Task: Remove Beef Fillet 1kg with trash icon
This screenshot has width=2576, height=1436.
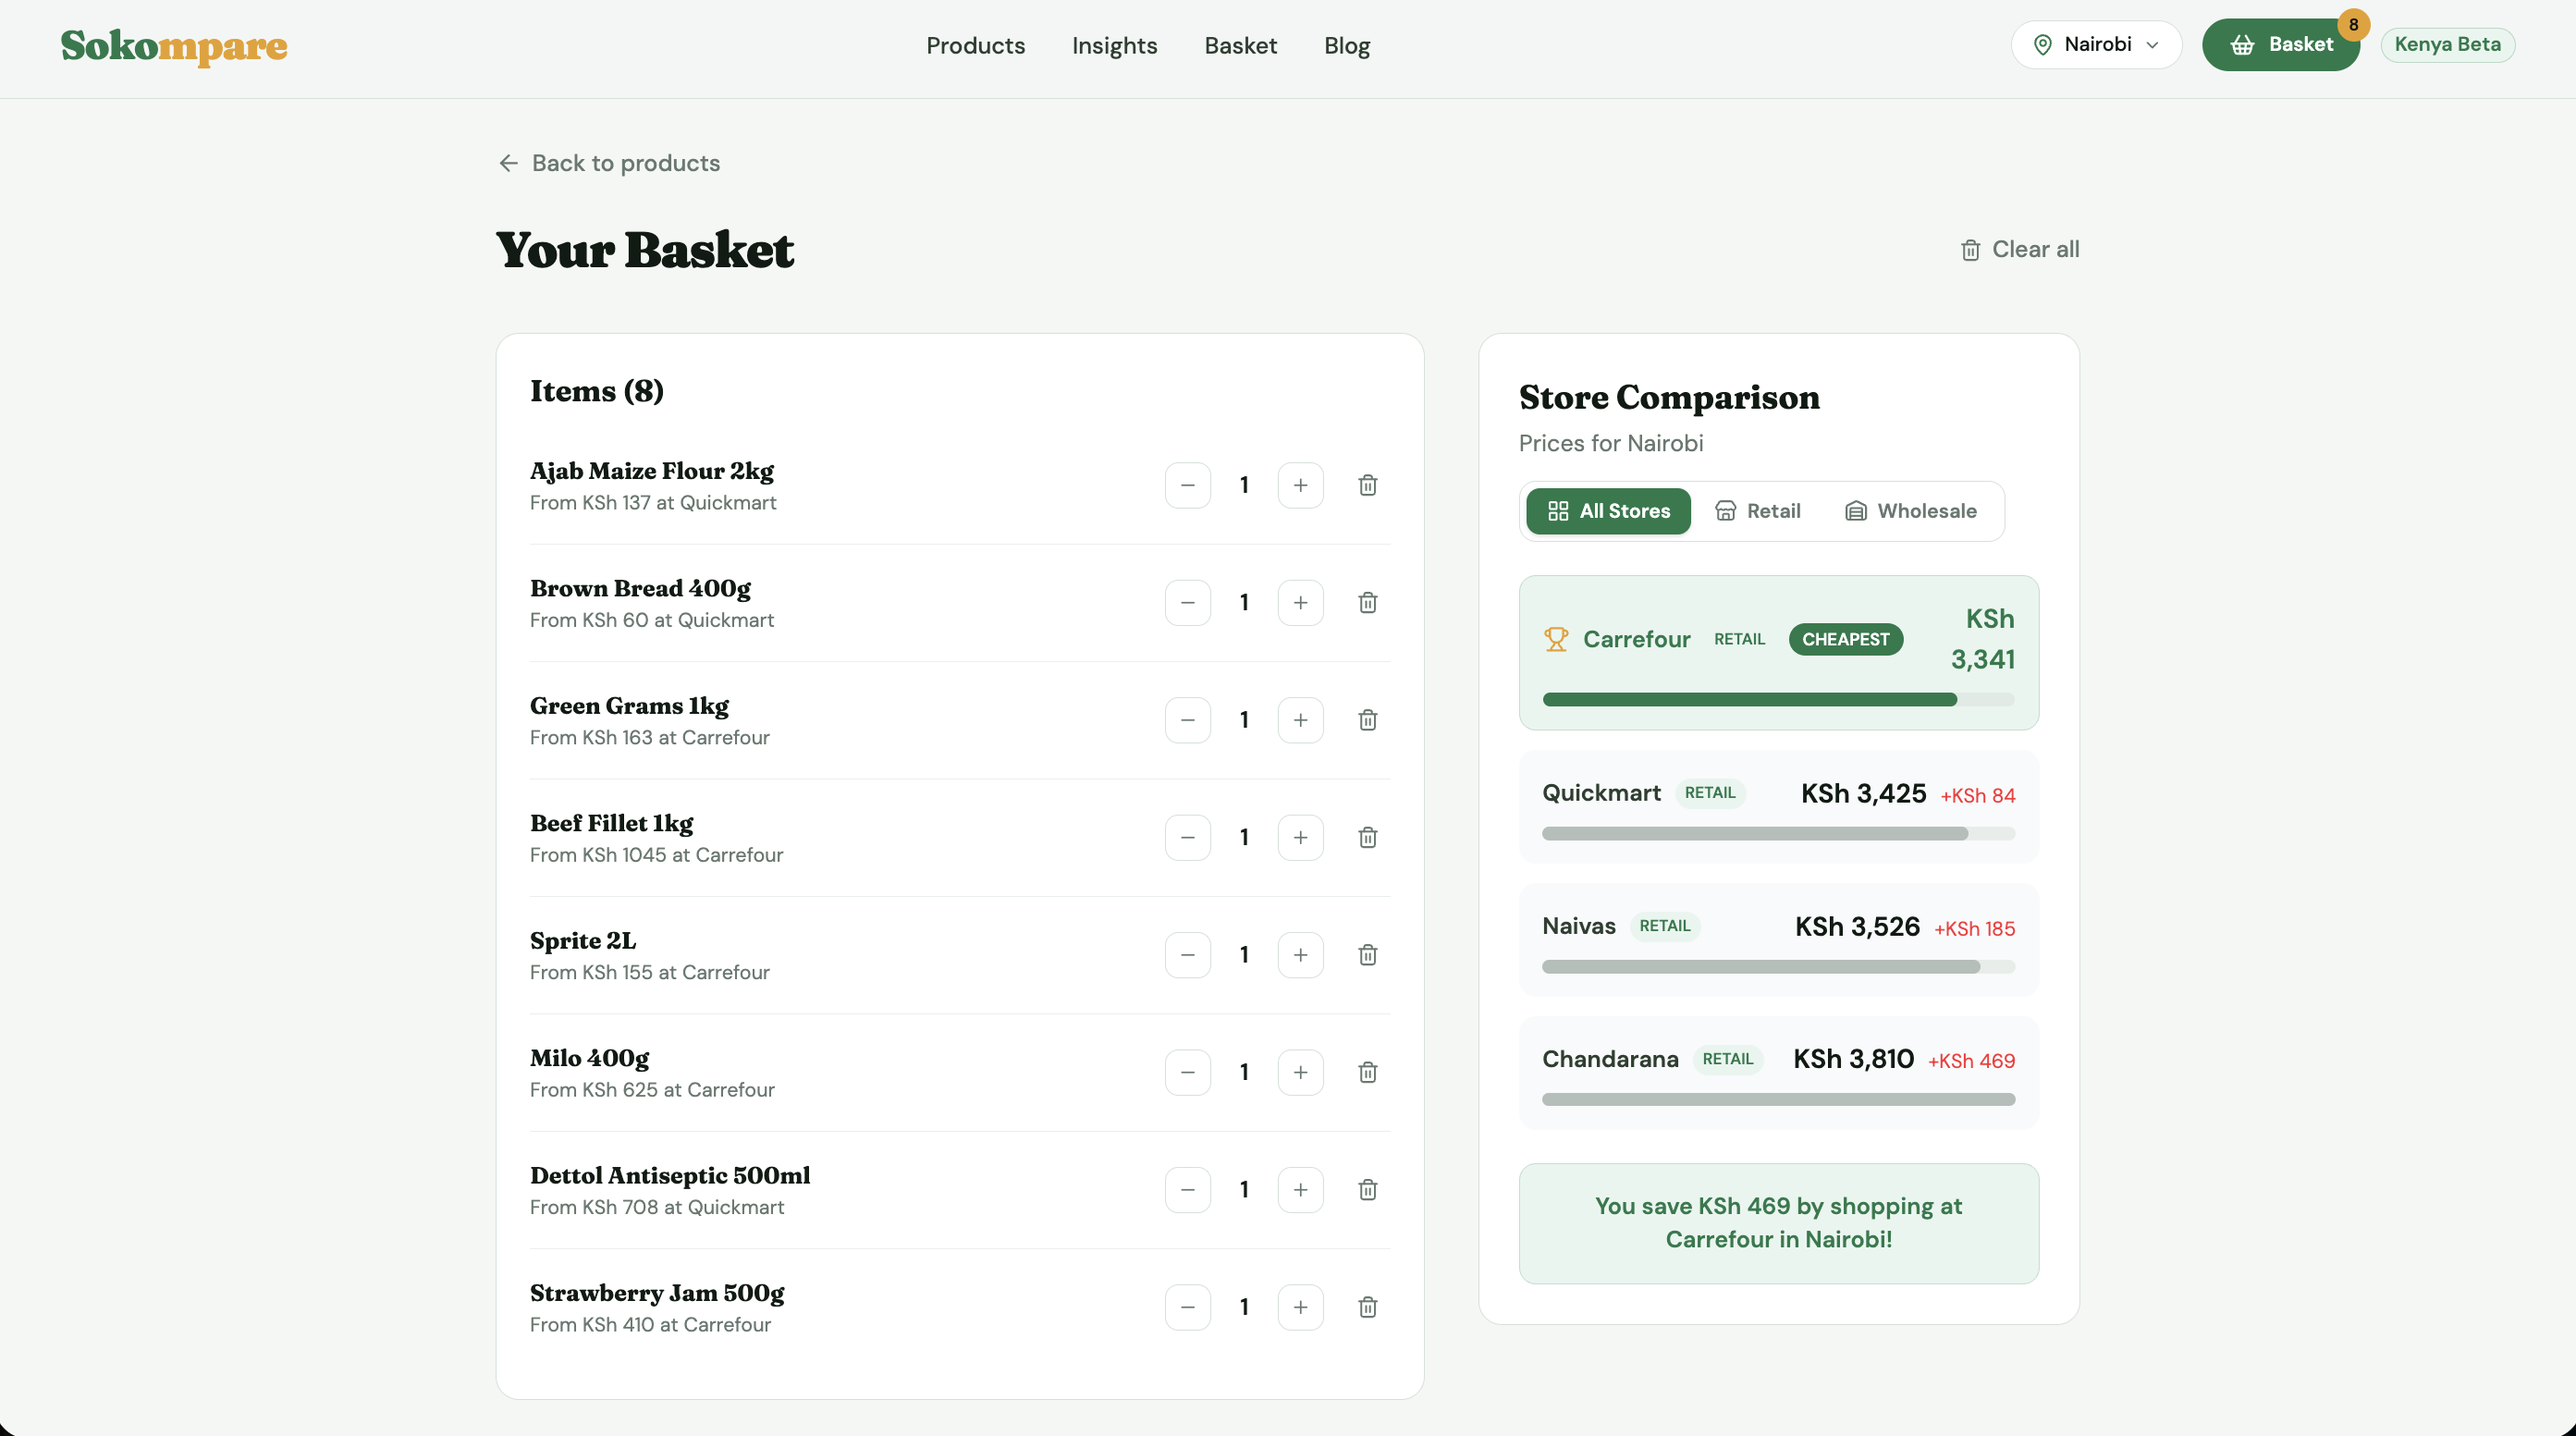Action: click(x=1367, y=837)
